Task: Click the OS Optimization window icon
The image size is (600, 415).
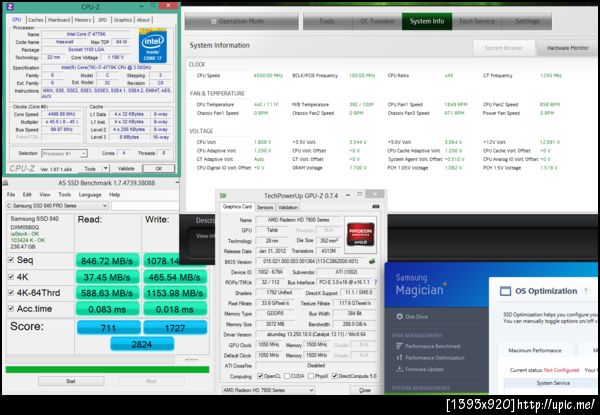Action: [x=505, y=291]
